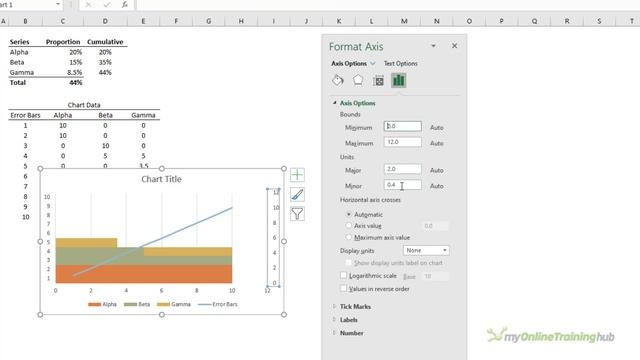Click the Minor units input field

(402, 185)
